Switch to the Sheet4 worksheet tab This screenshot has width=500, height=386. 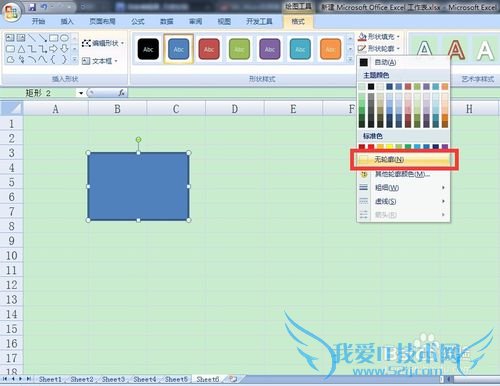pos(145,379)
